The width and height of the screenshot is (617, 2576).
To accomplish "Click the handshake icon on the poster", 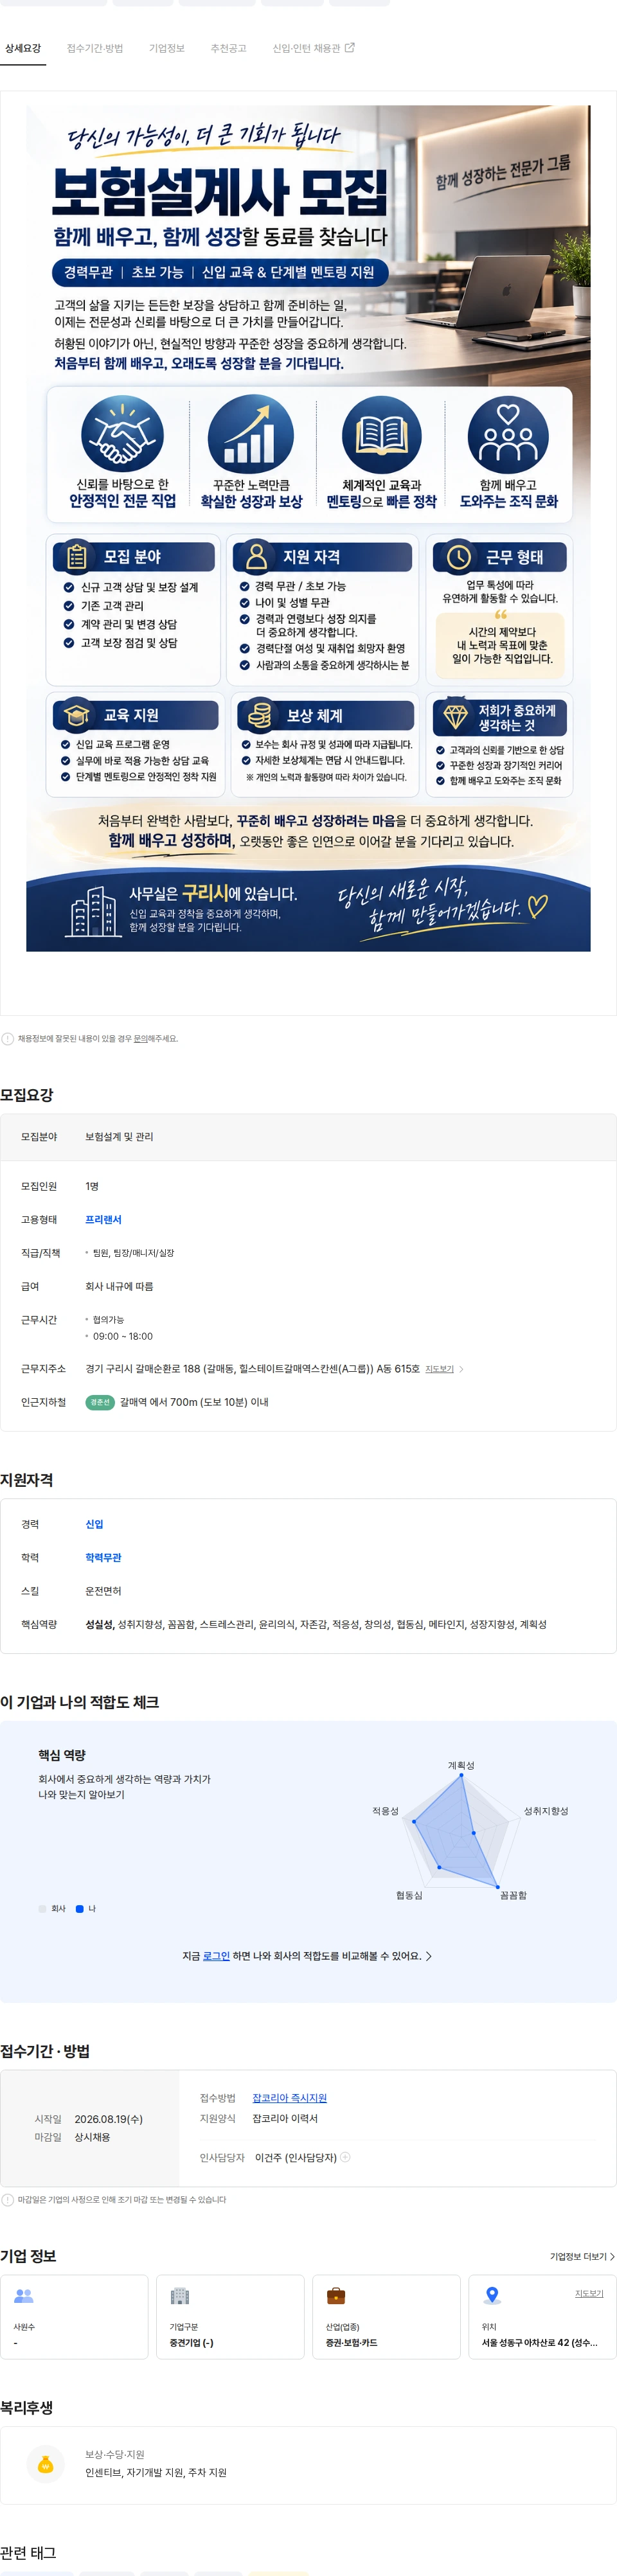I will pos(122,435).
